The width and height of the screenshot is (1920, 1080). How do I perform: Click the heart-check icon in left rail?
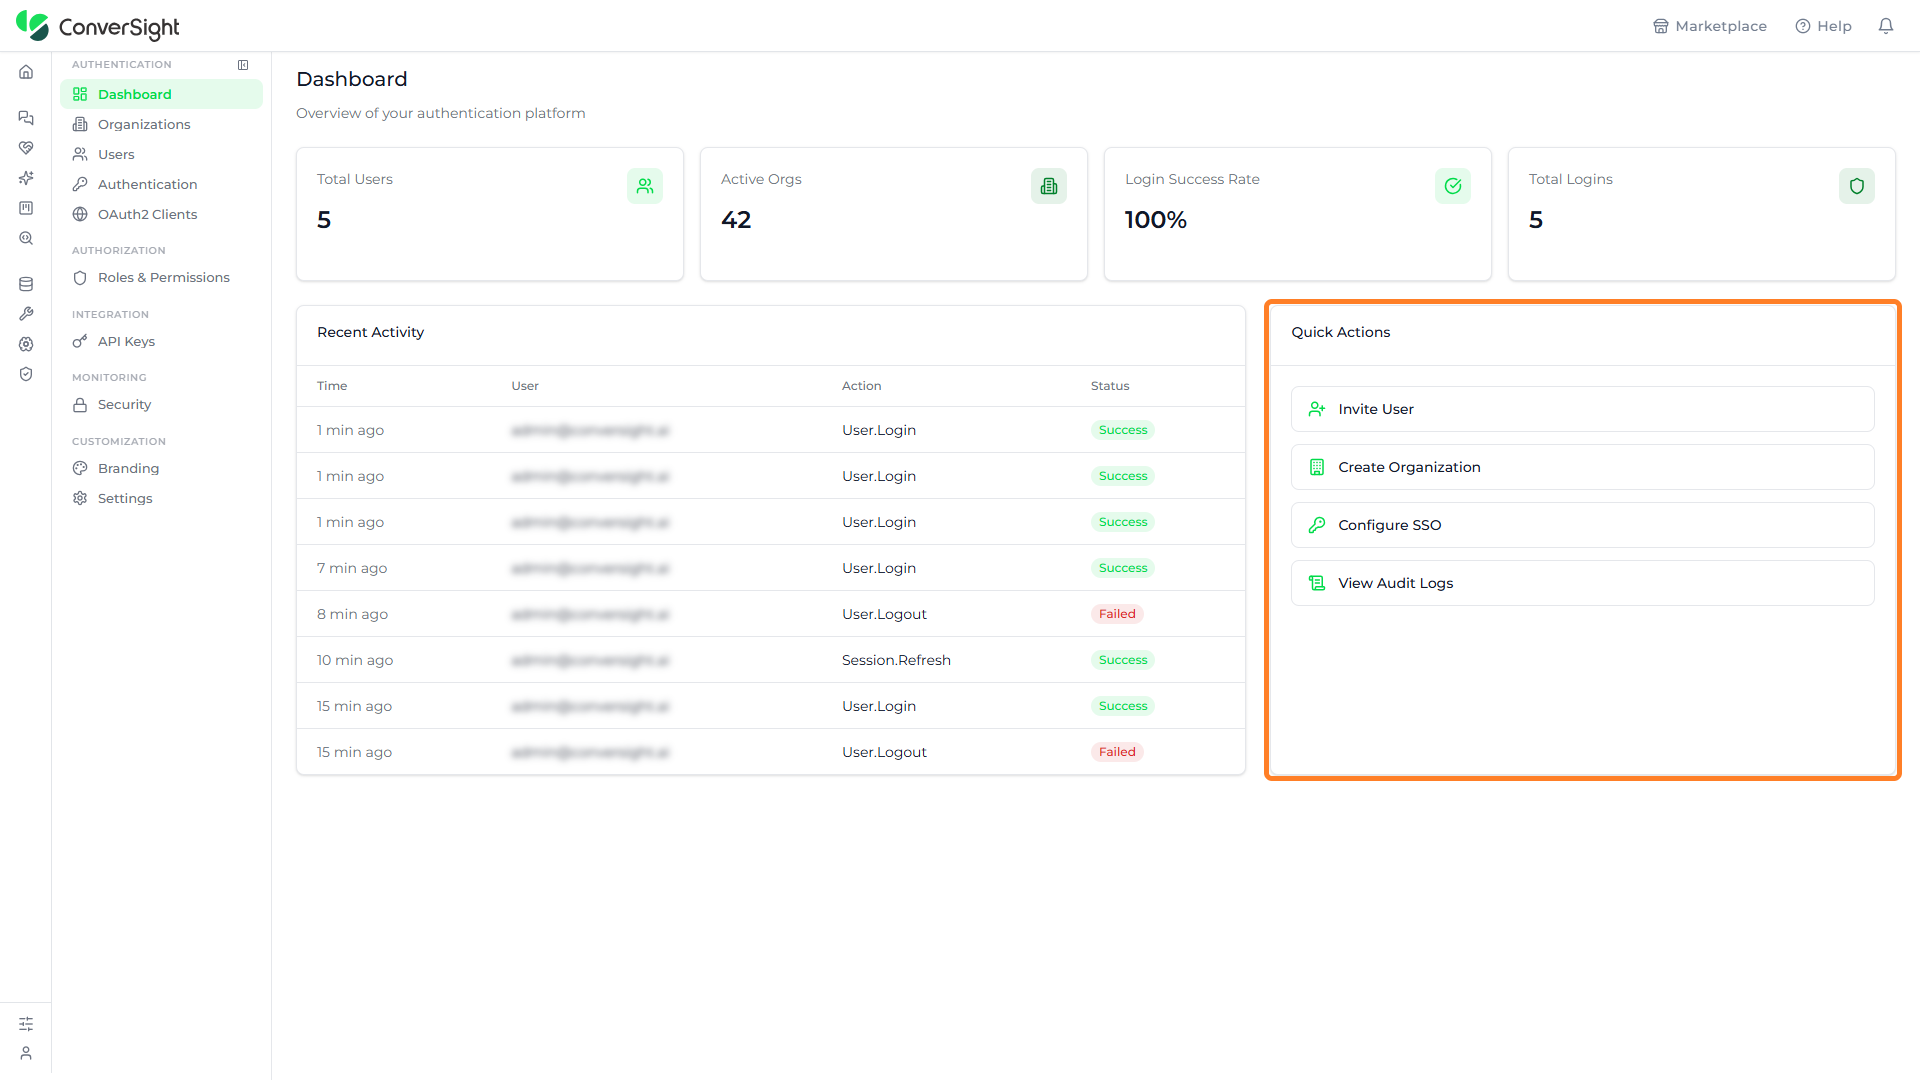26,148
